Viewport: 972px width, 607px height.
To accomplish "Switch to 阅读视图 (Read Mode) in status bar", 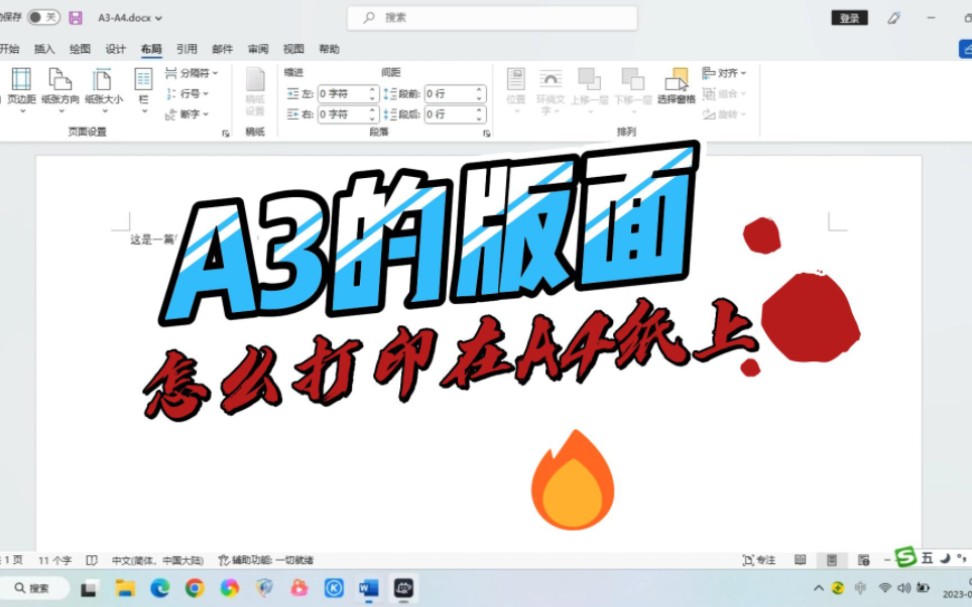I will [x=801, y=559].
